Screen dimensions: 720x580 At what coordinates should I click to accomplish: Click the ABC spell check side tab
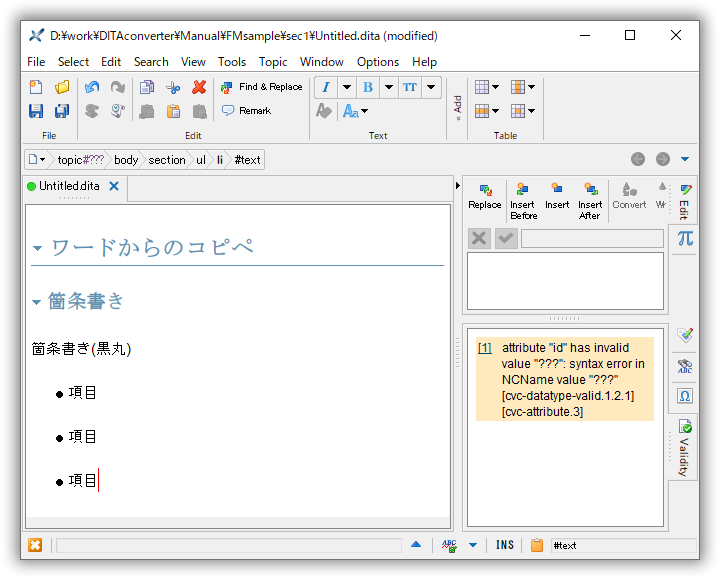pos(685,366)
